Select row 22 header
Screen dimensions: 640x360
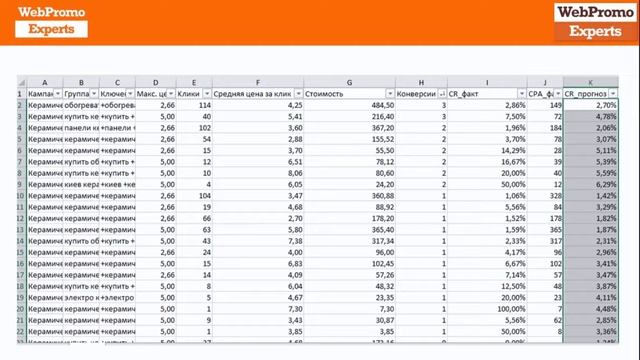pos(22,332)
